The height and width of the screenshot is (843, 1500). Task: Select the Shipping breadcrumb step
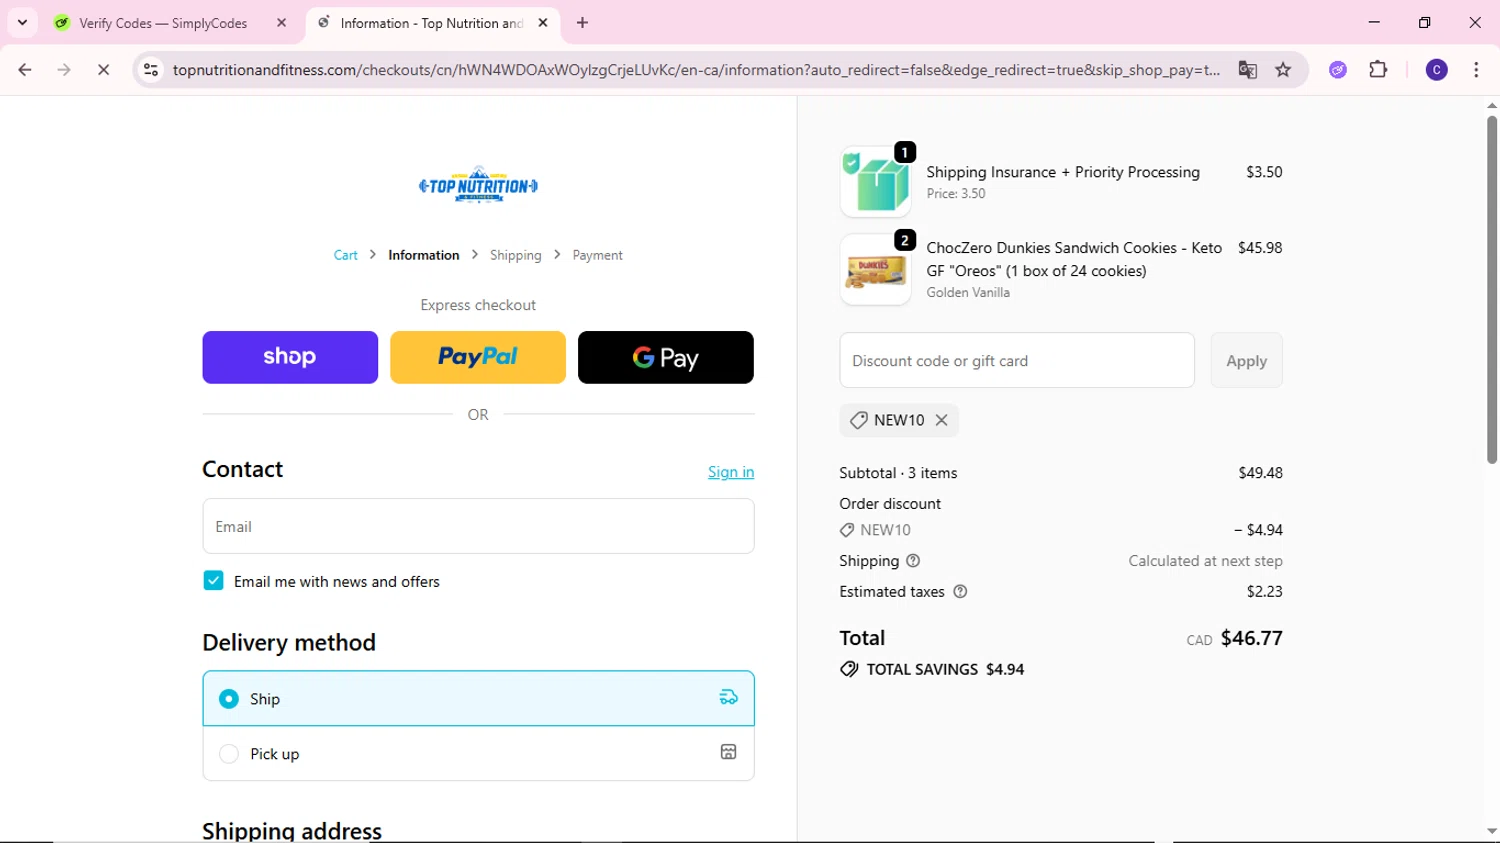[515, 255]
